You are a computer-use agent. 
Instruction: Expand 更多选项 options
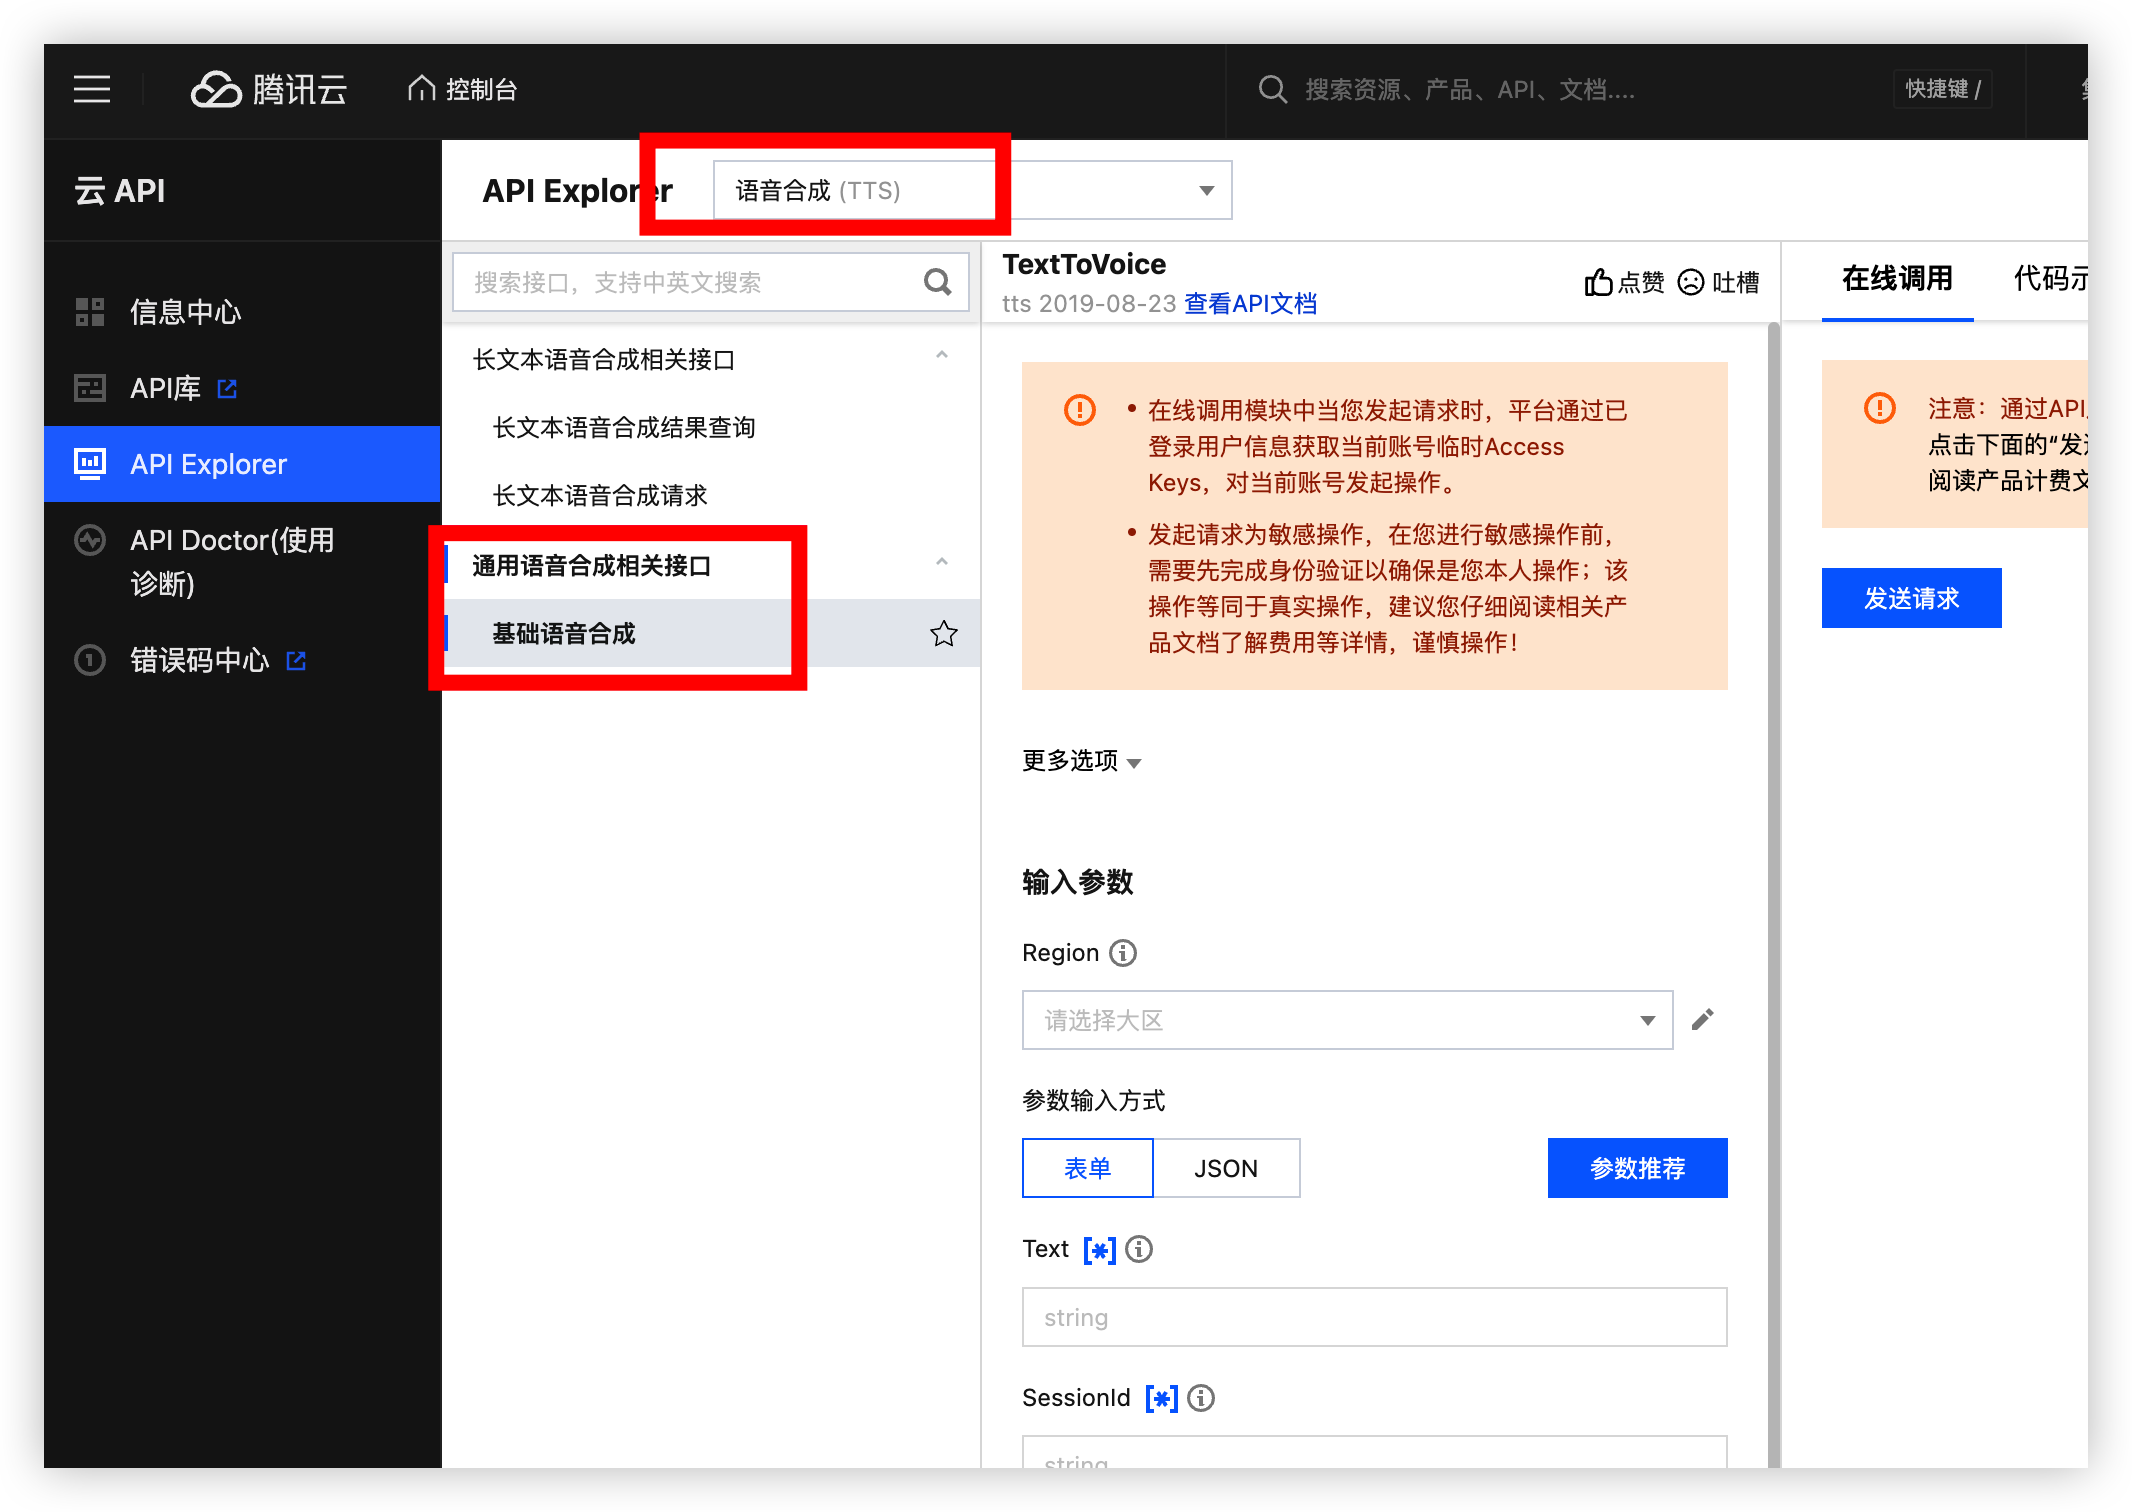[x=1081, y=760]
